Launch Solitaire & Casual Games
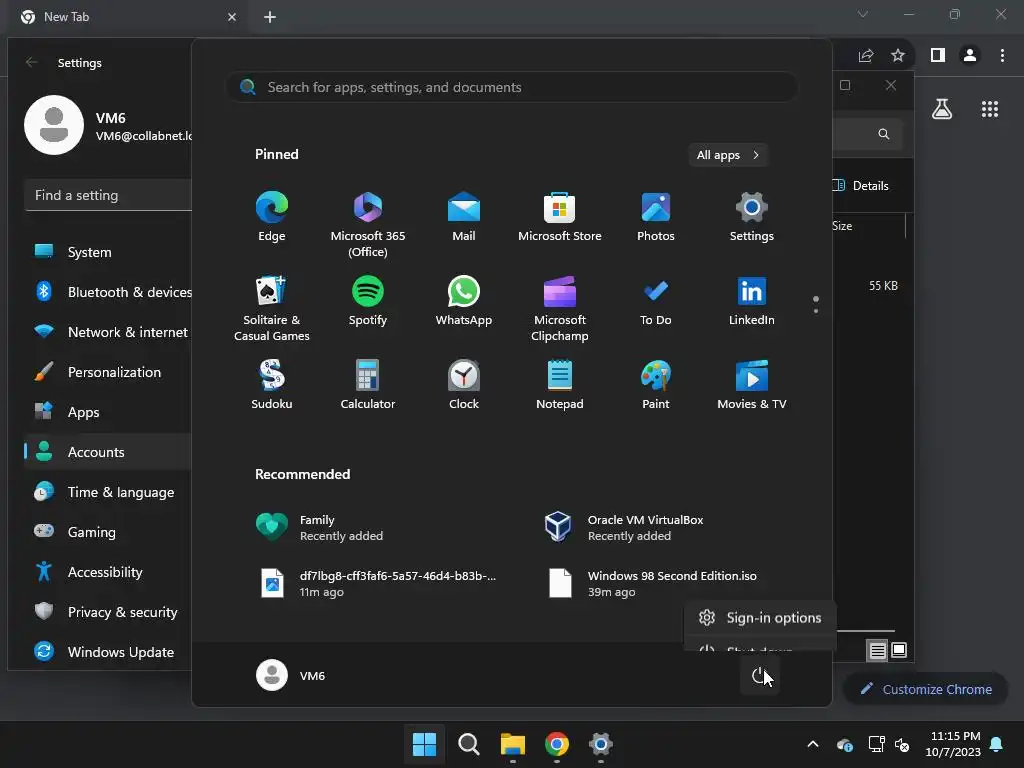This screenshot has width=1024, height=768. 272,308
